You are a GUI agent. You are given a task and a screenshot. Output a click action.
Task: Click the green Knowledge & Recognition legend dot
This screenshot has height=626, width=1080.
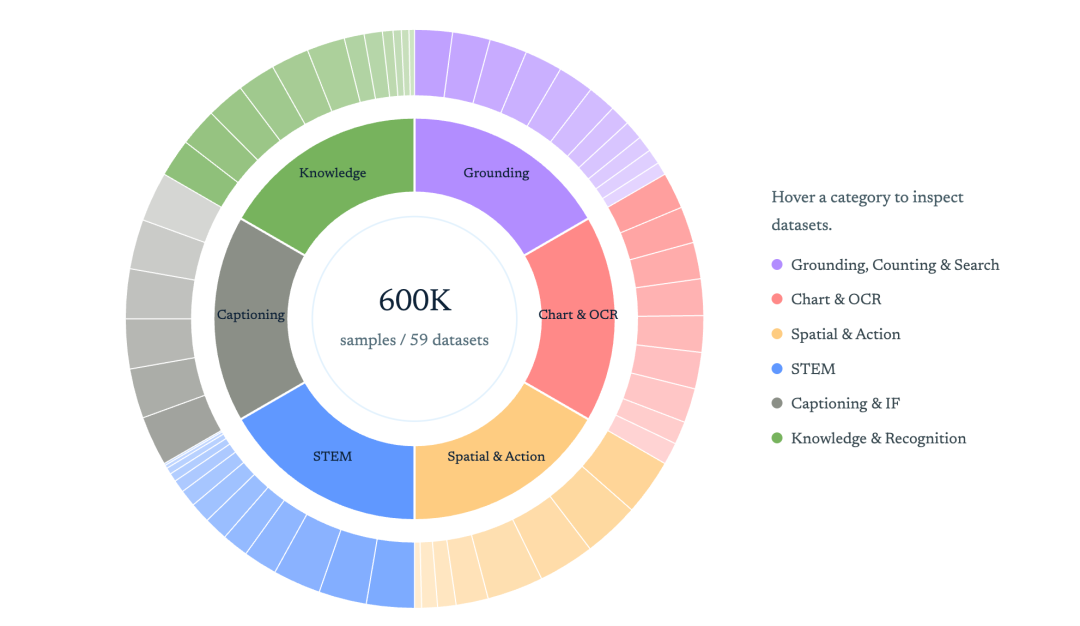777,438
